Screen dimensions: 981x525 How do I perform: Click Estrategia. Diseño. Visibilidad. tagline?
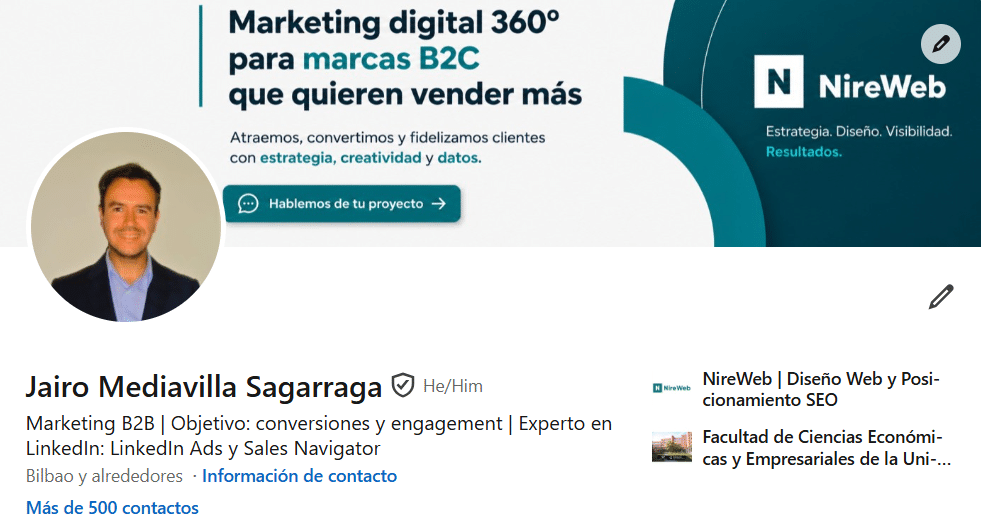pyautogui.click(x=858, y=131)
